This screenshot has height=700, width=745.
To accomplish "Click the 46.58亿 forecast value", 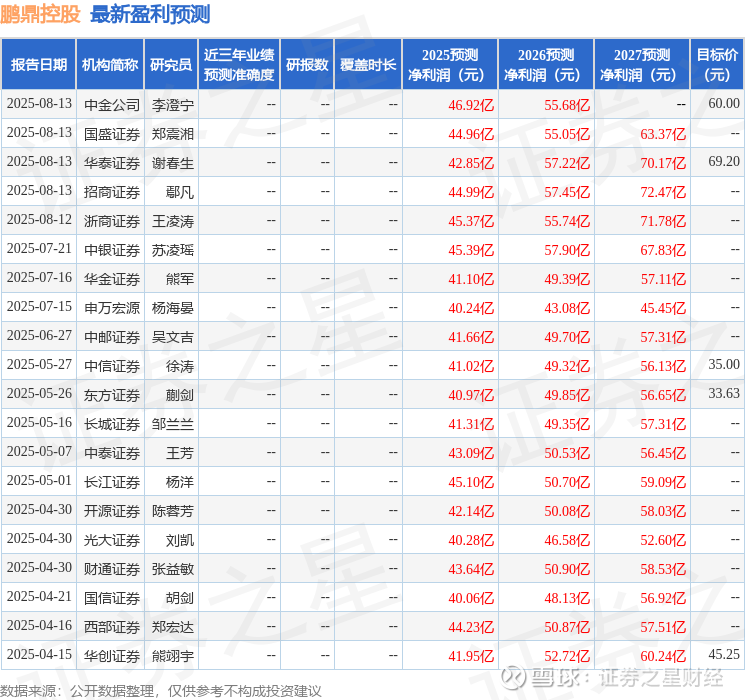I will click(x=567, y=540).
